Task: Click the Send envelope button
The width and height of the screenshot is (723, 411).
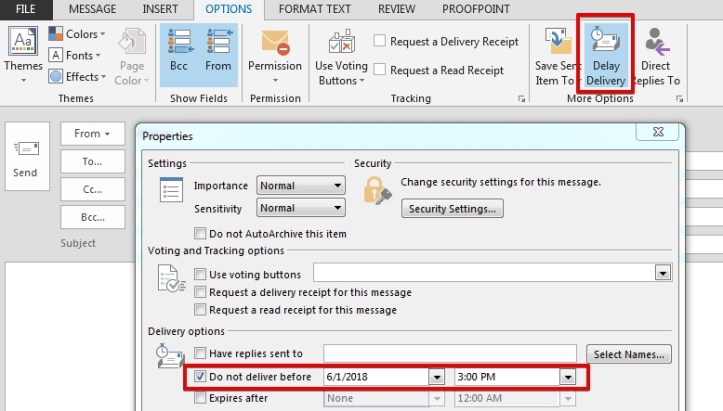Action: 26,157
